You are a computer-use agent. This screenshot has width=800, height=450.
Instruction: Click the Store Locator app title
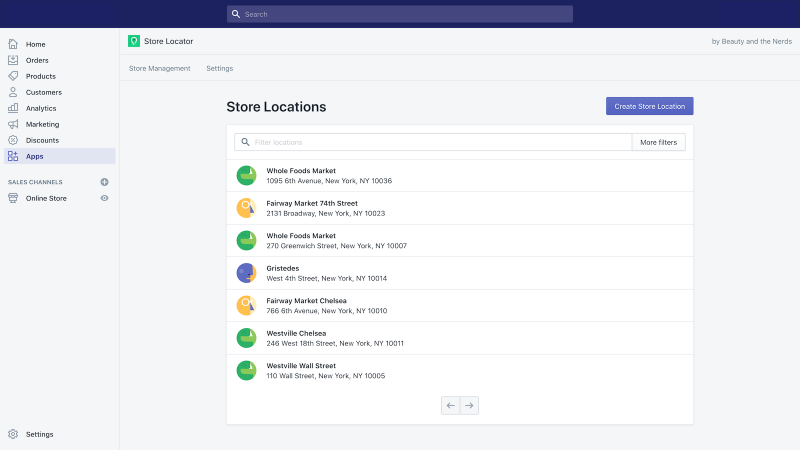click(168, 41)
